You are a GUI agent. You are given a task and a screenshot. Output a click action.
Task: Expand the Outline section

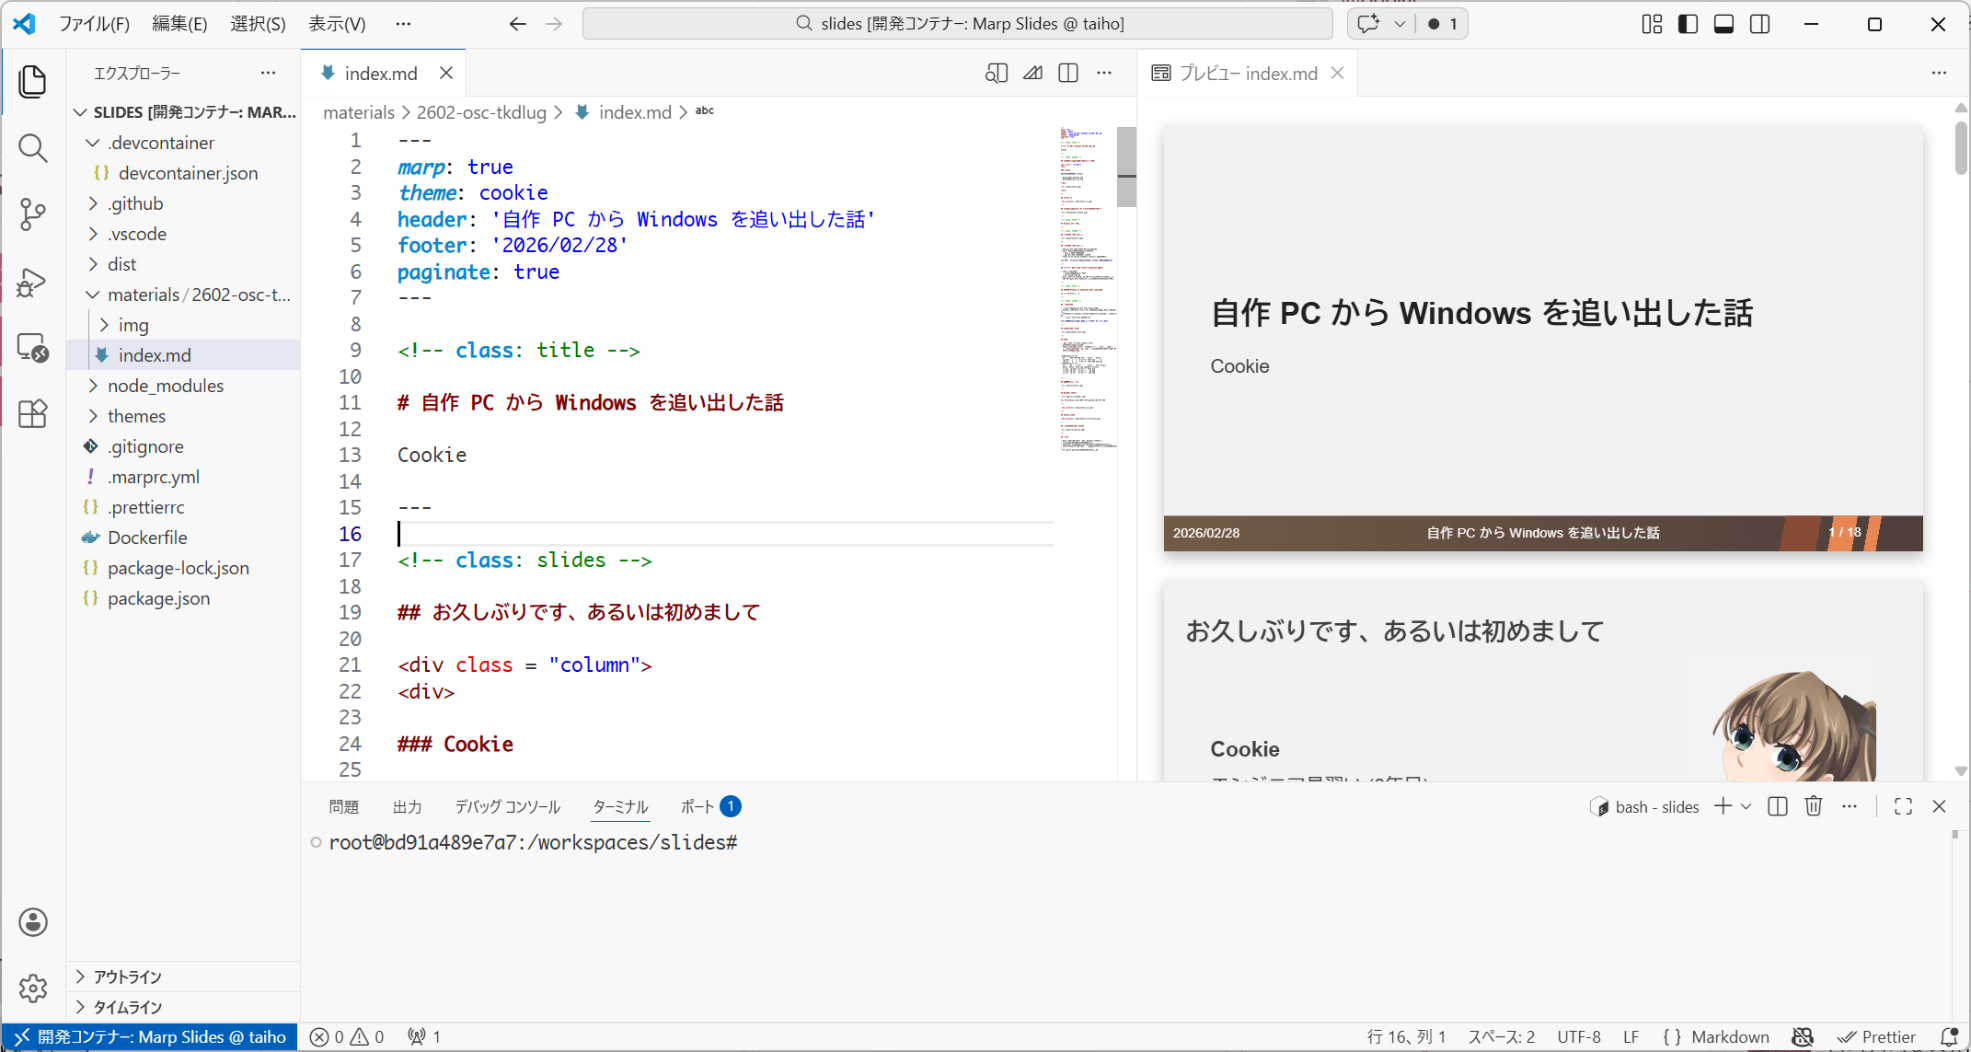point(127,977)
